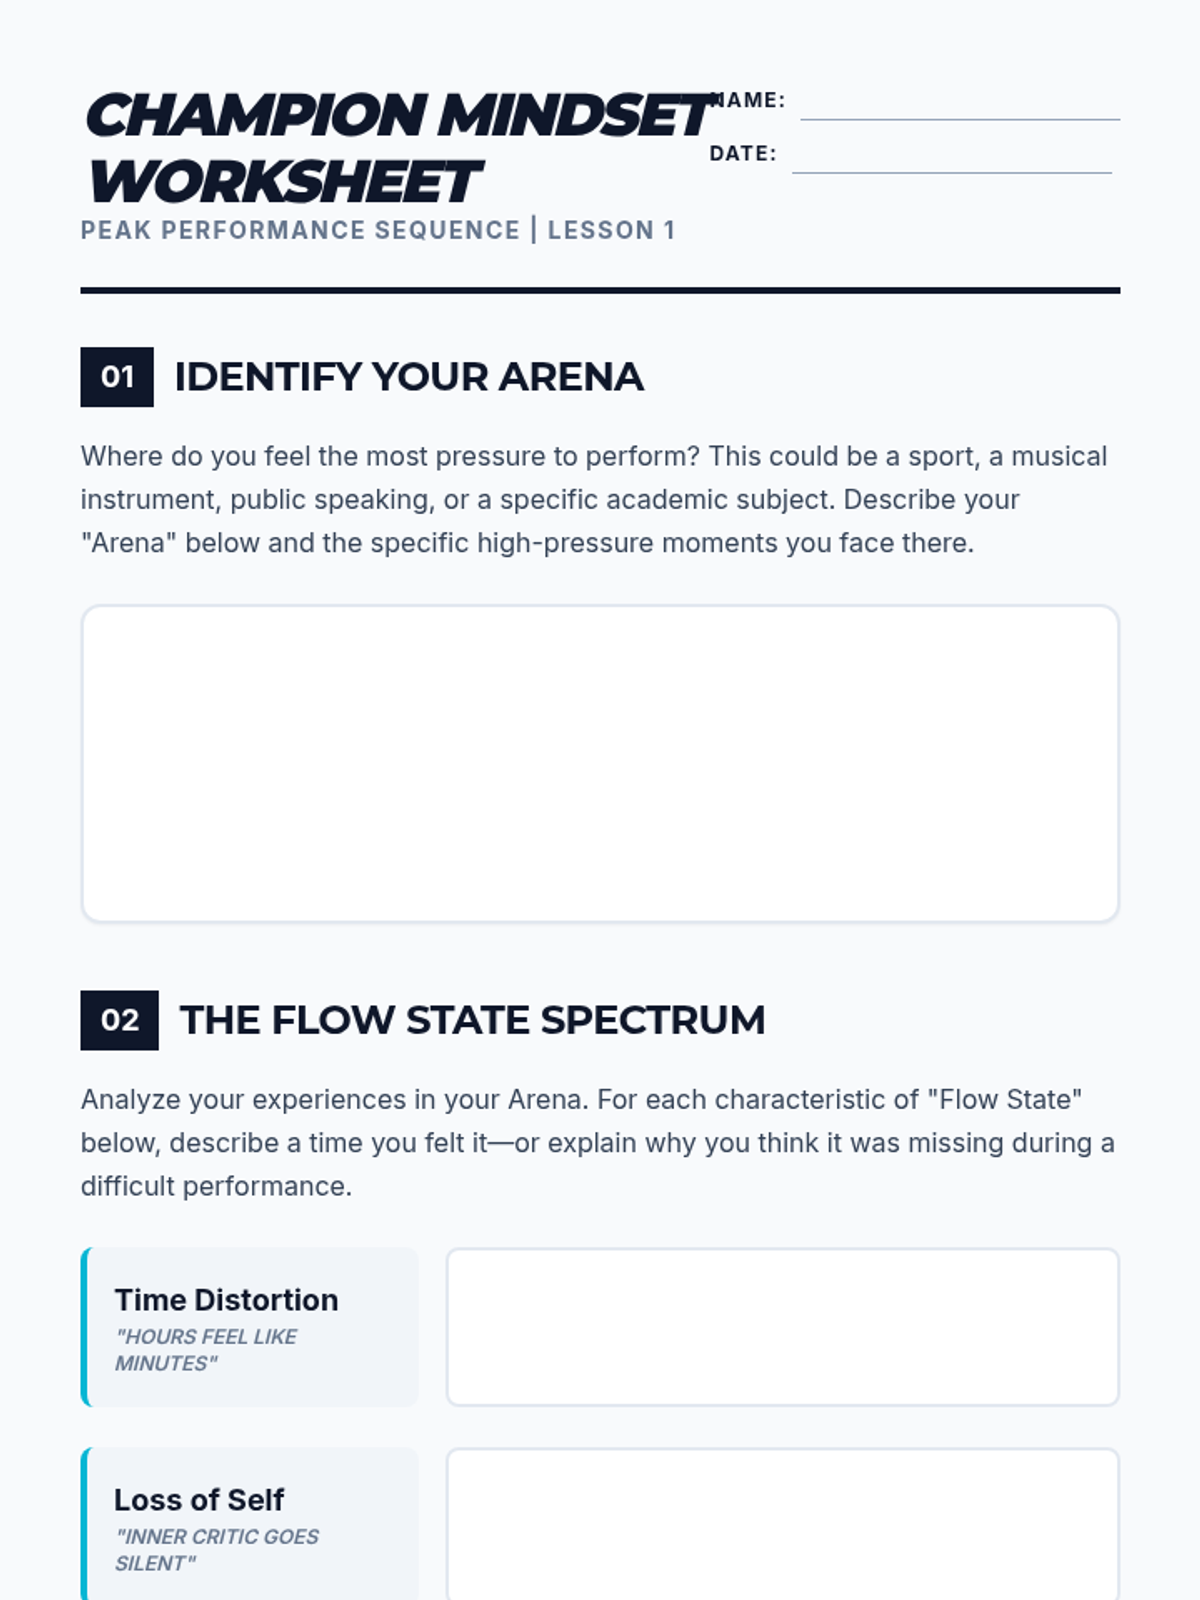
Task: Select the Identify Your Arena heading
Action: [x=408, y=377]
